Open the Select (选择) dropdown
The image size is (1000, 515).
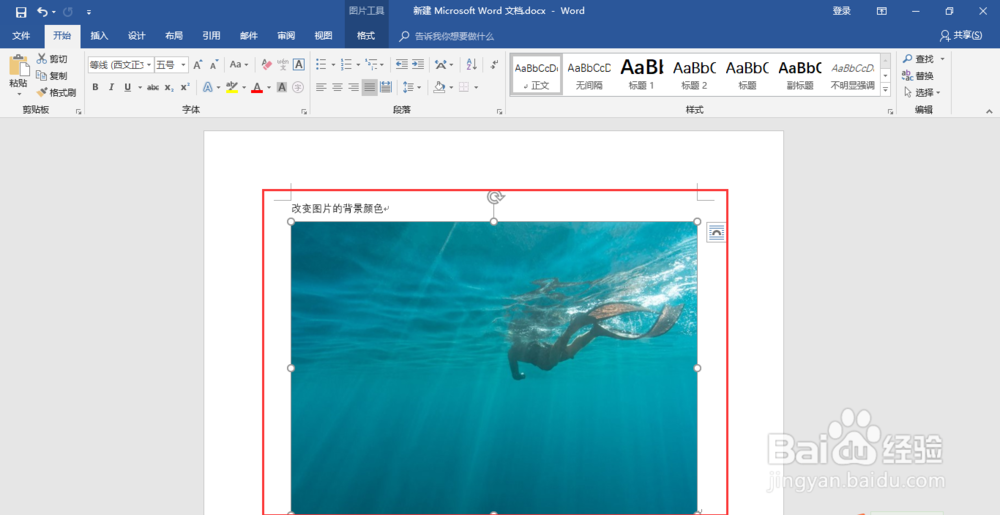(922, 92)
